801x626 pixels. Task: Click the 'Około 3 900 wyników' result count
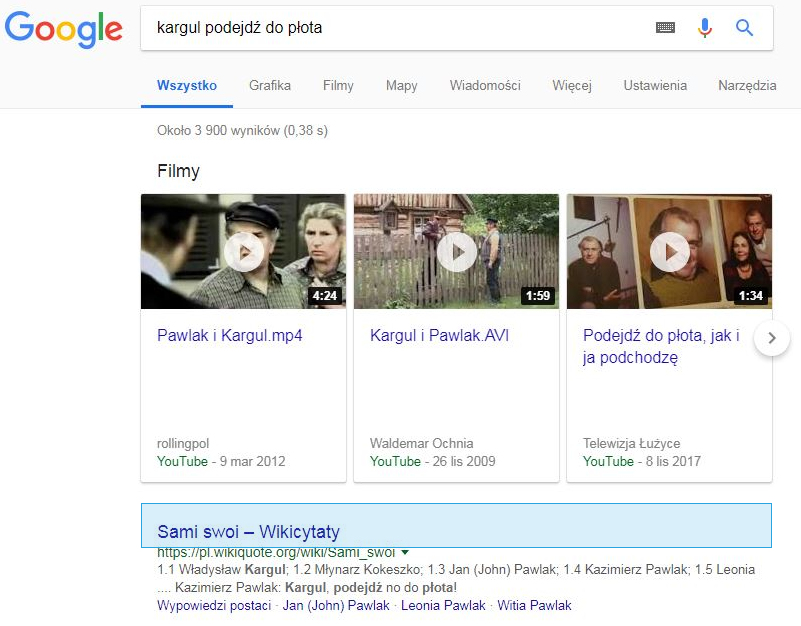[x=242, y=131]
